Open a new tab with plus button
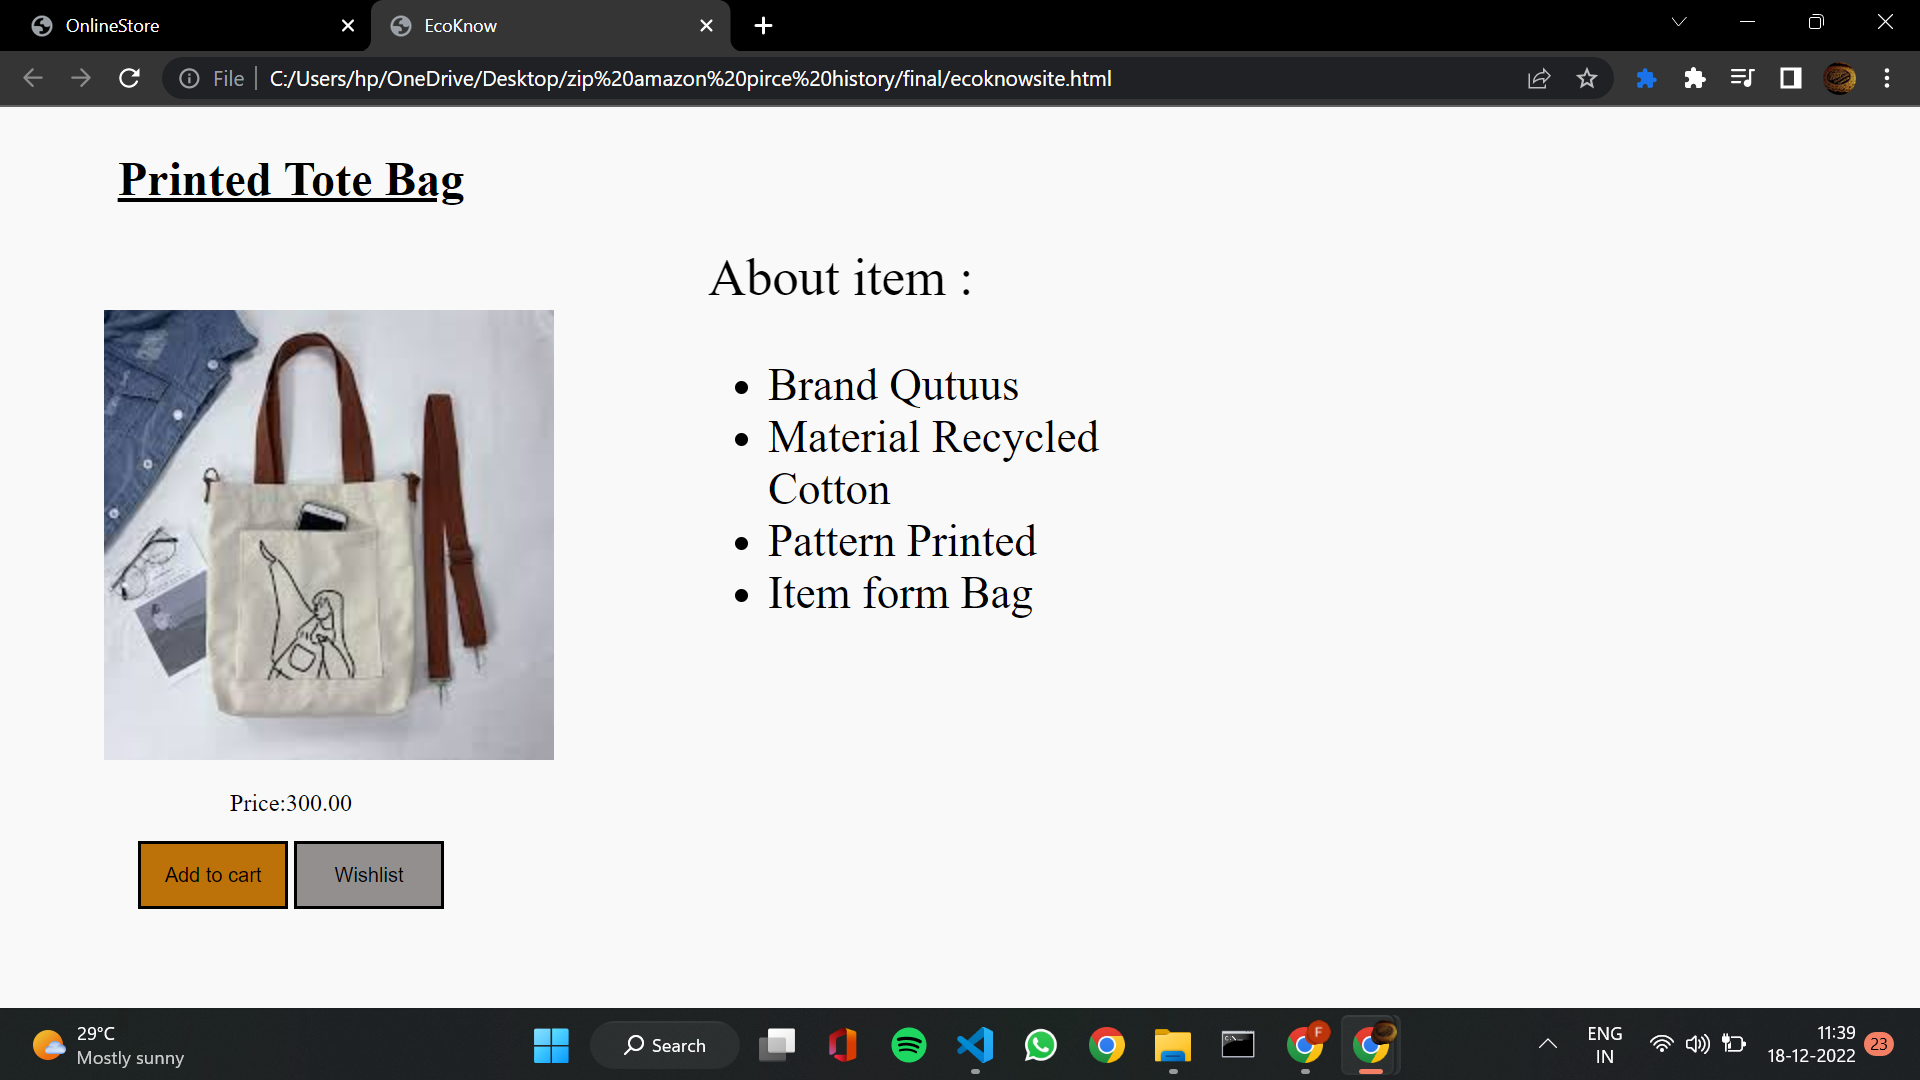 (x=763, y=26)
